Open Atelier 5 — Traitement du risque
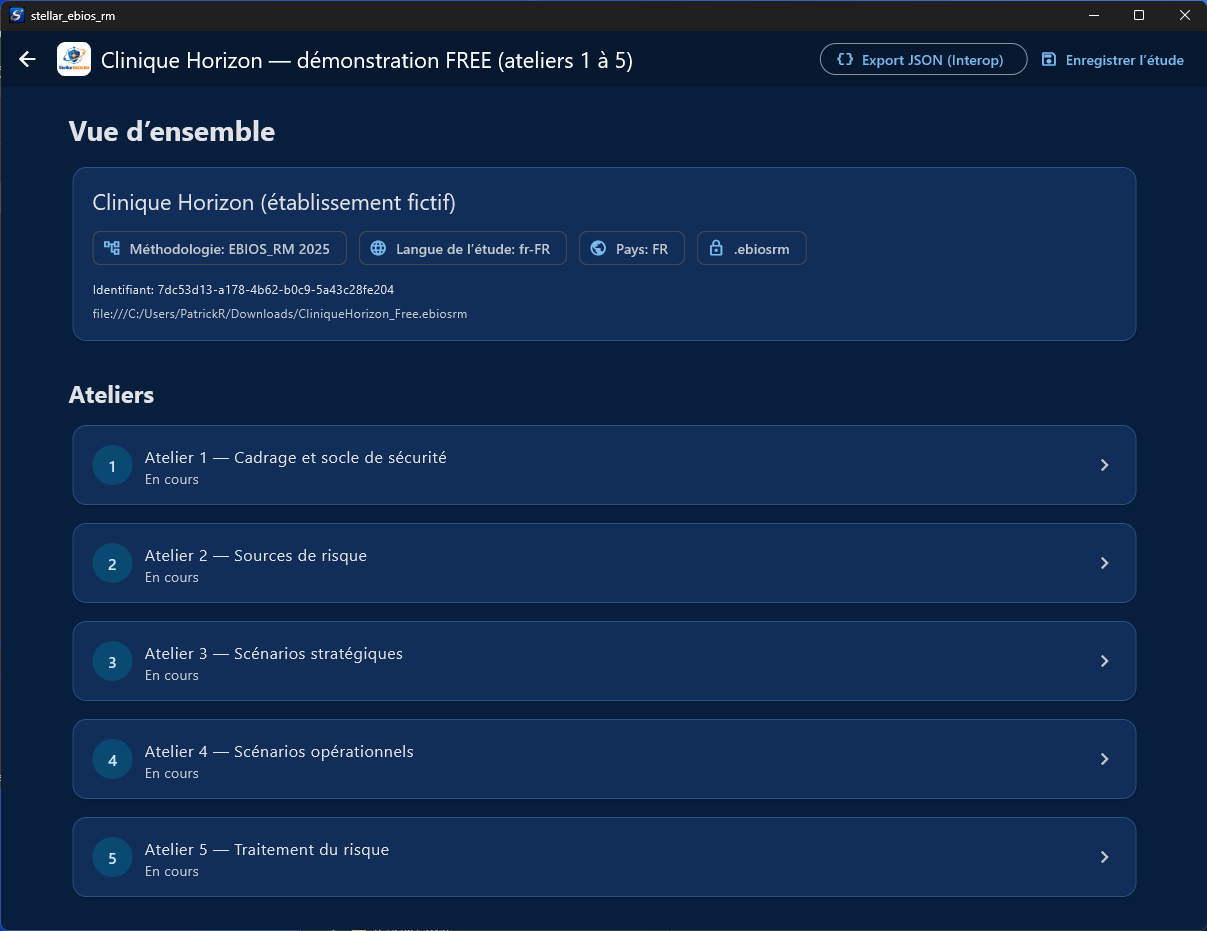 [x=604, y=857]
